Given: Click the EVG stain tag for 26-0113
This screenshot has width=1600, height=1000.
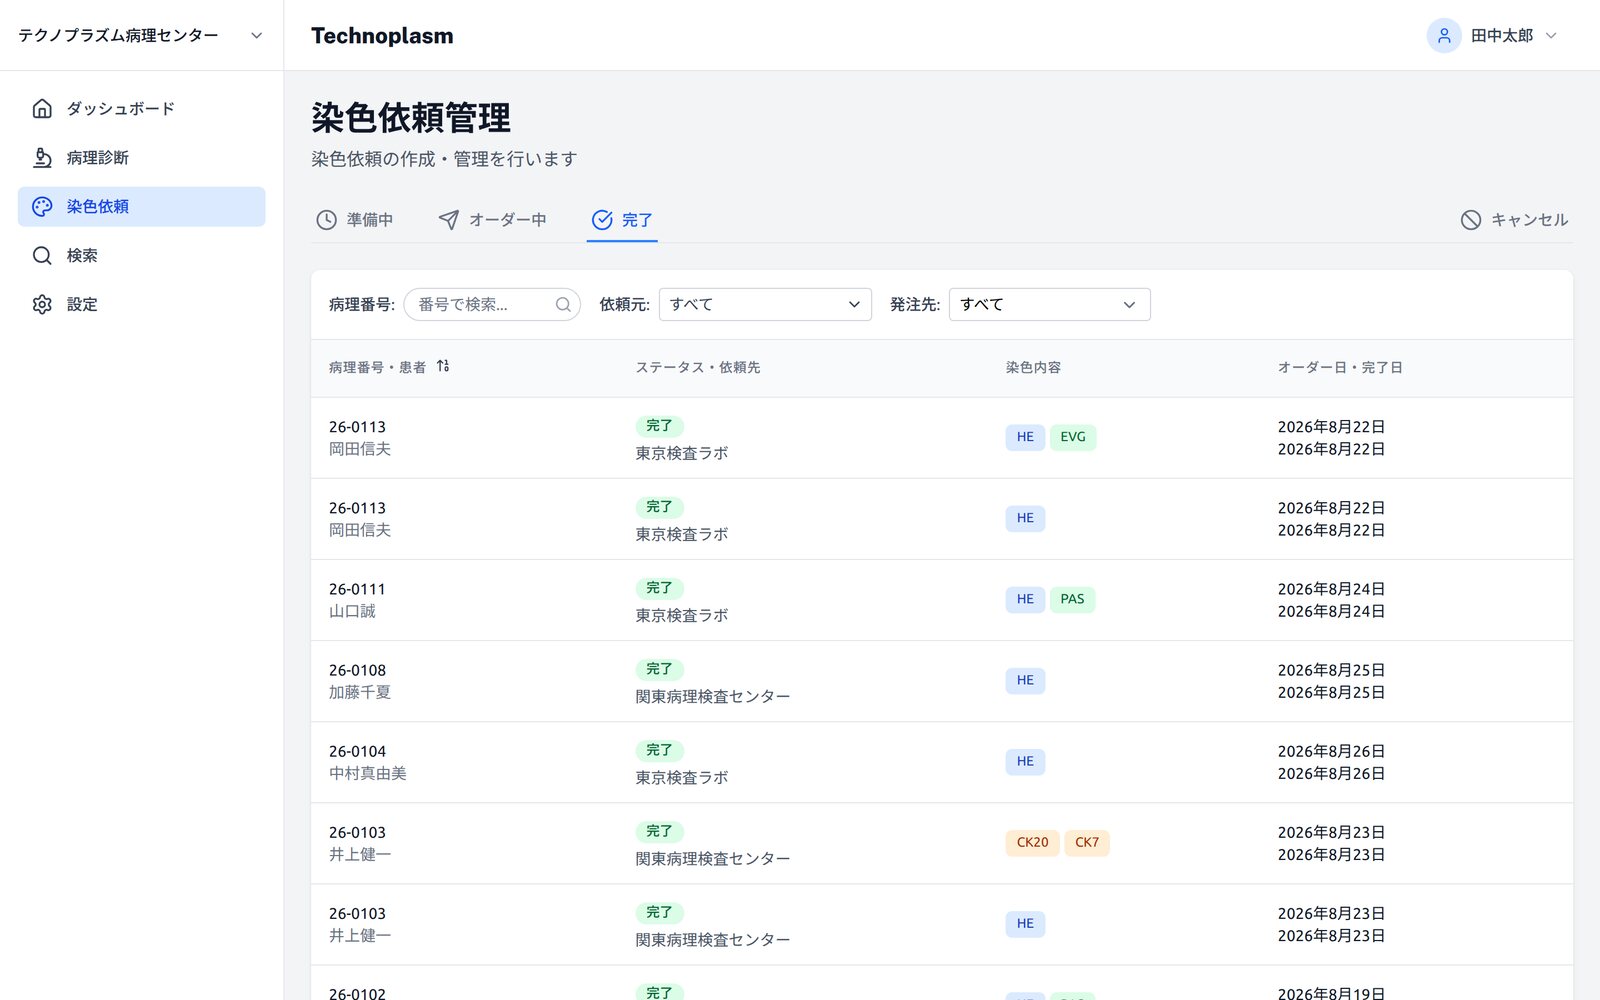Looking at the screenshot, I should (x=1073, y=437).
